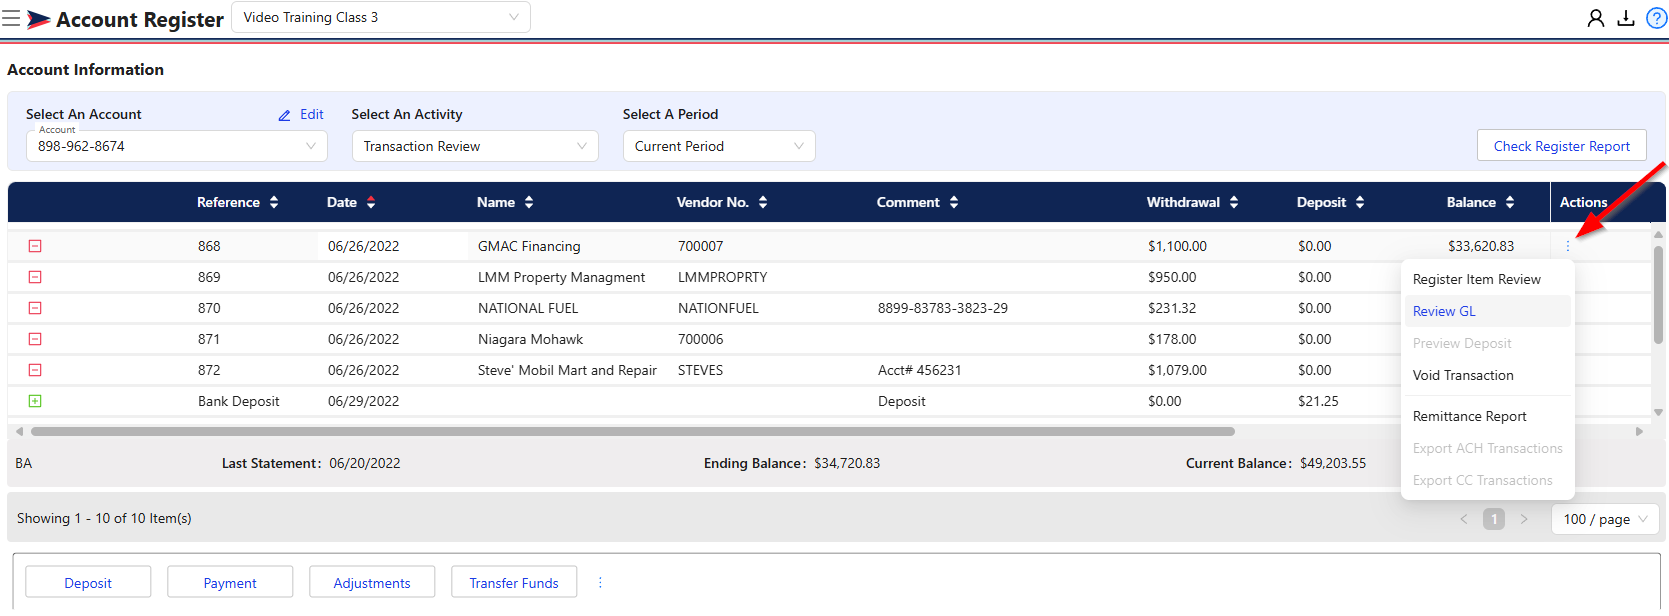Click horizontal scrollbar right arrow
The image size is (1669, 616).
coord(1639,432)
